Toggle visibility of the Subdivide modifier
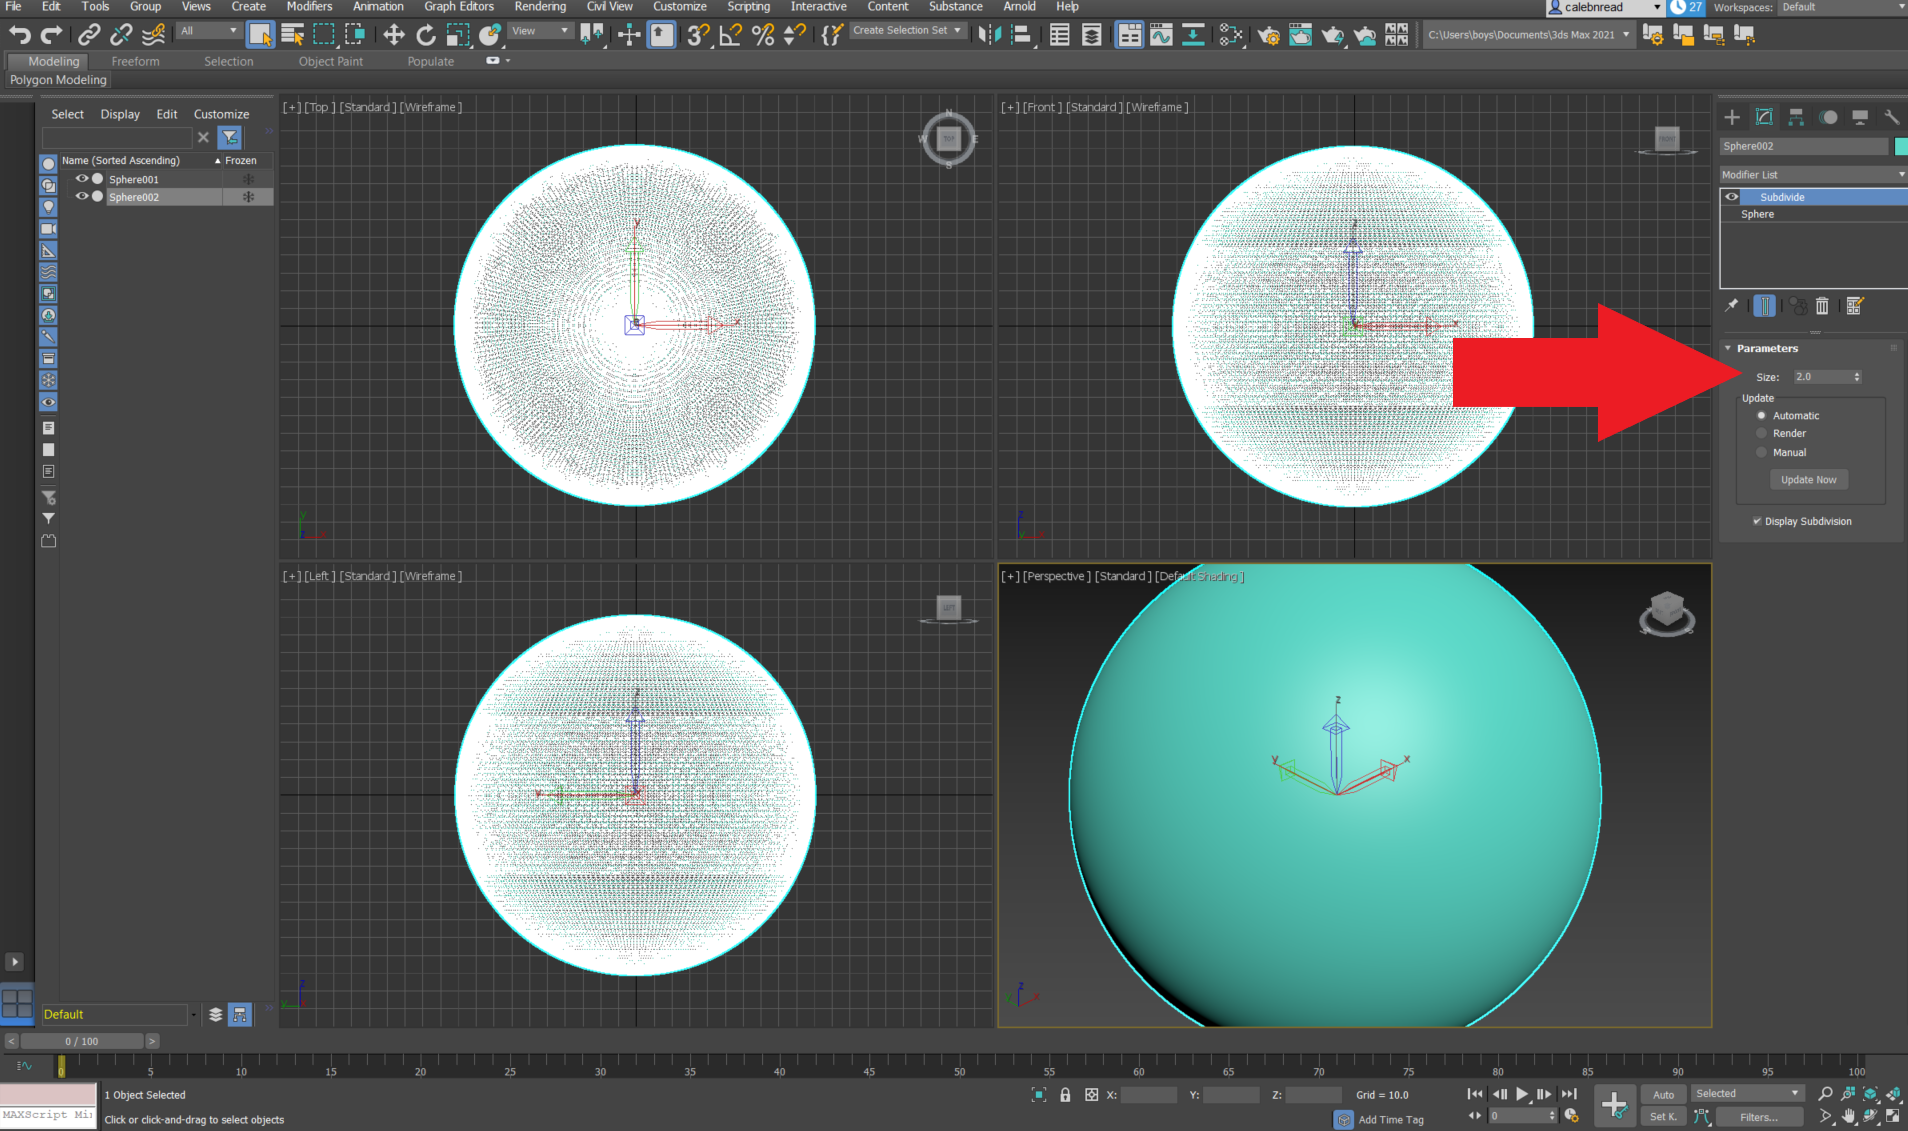 coord(1732,197)
